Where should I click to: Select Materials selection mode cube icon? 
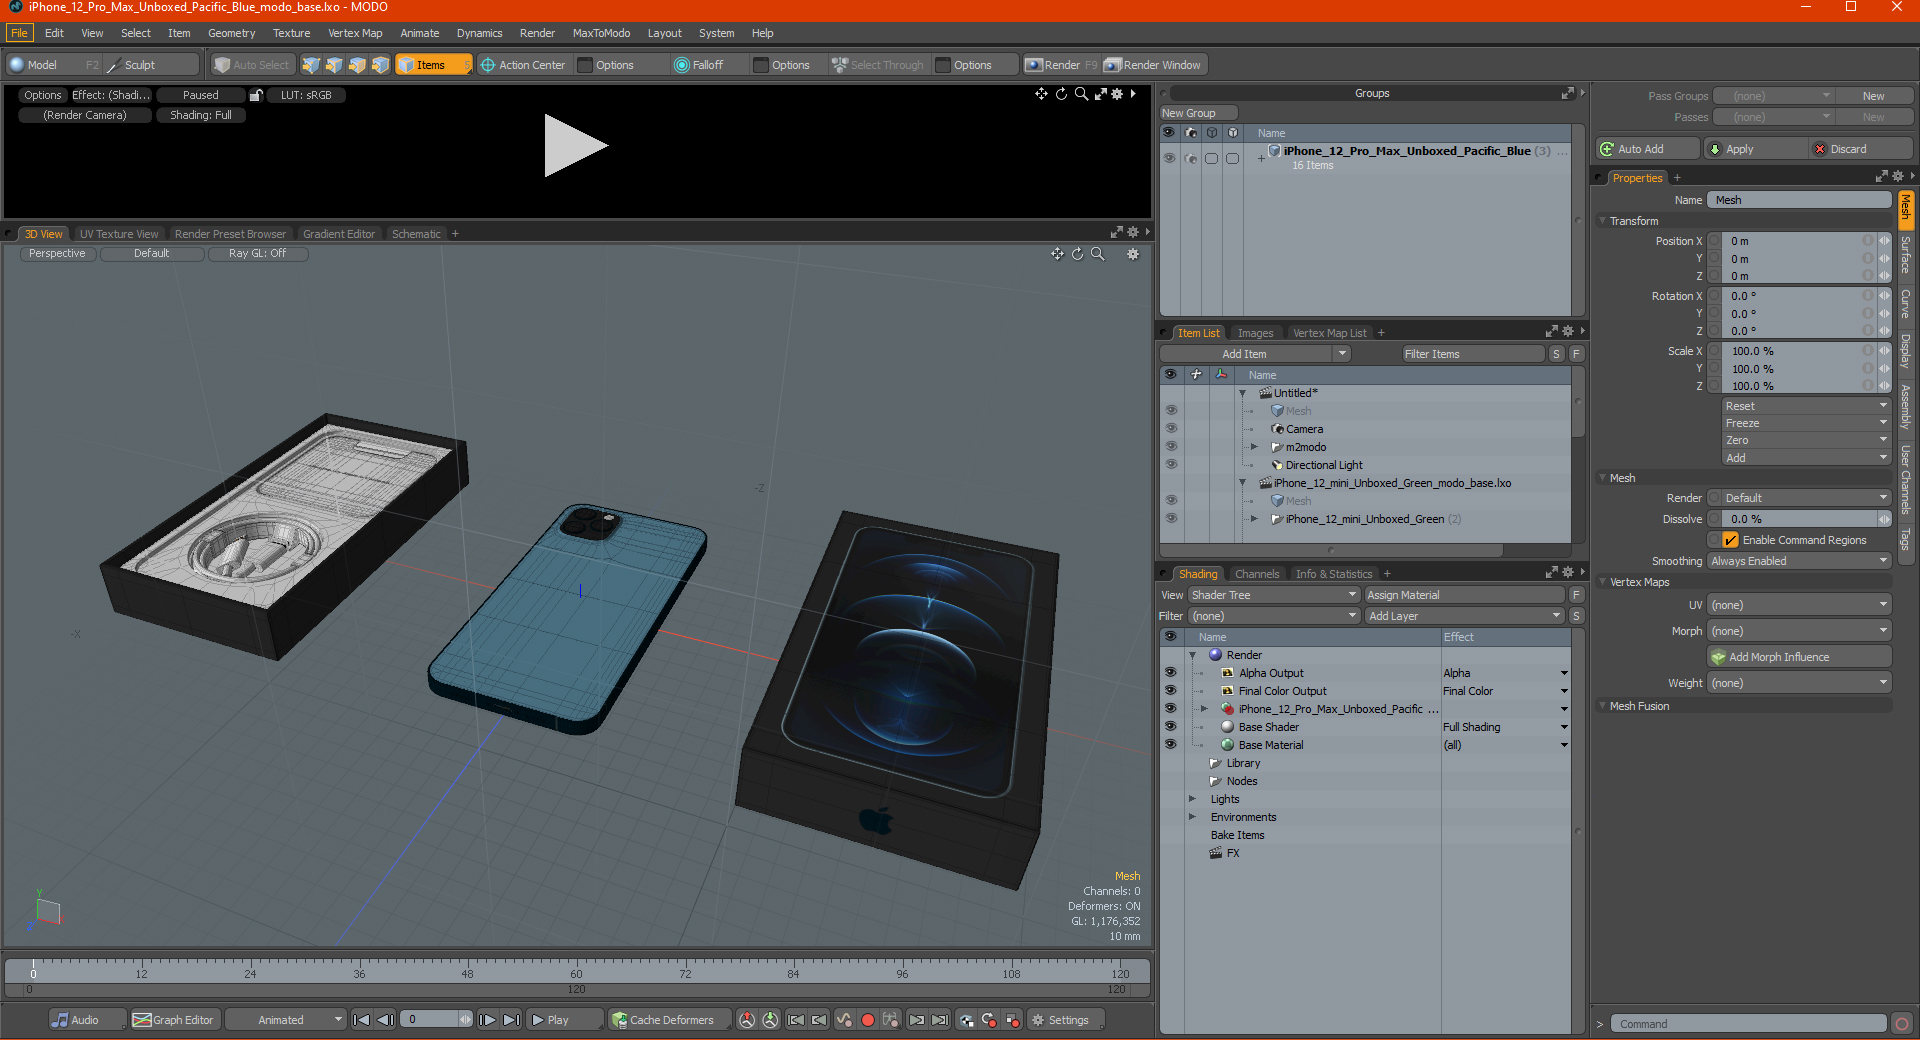(x=380, y=65)
